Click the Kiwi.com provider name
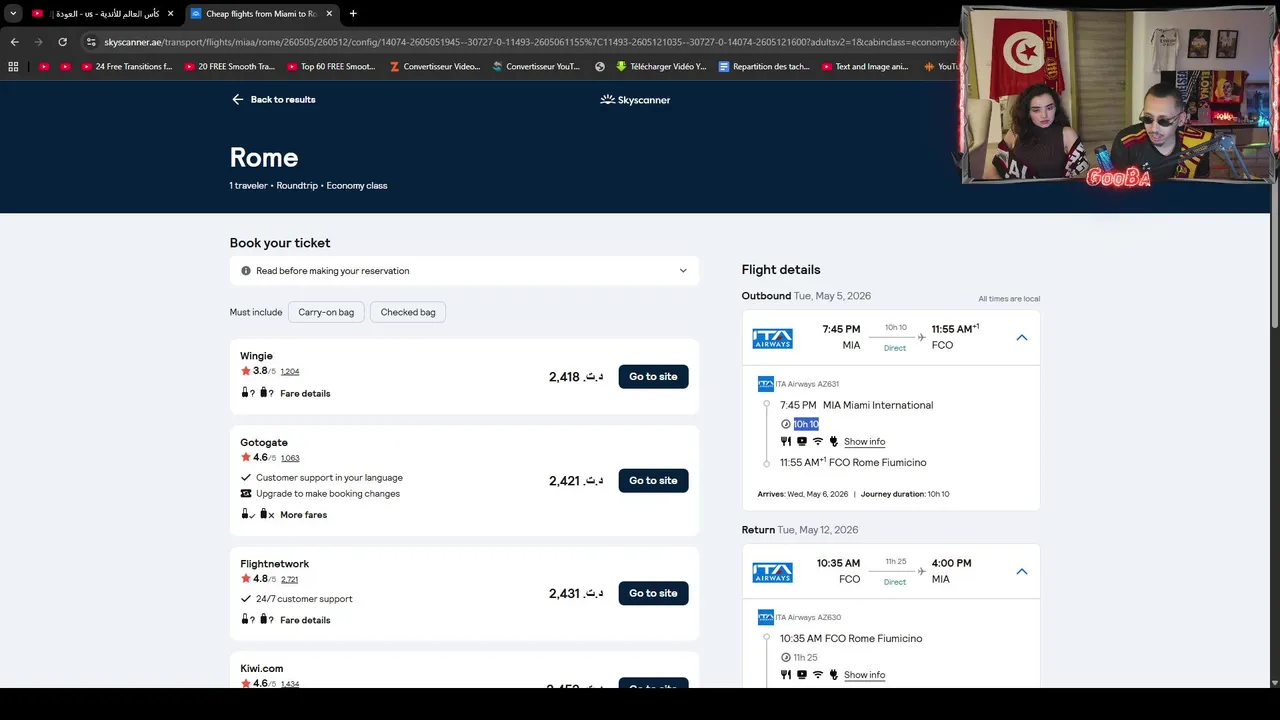The image size is (1280, 720). (261, 668)
